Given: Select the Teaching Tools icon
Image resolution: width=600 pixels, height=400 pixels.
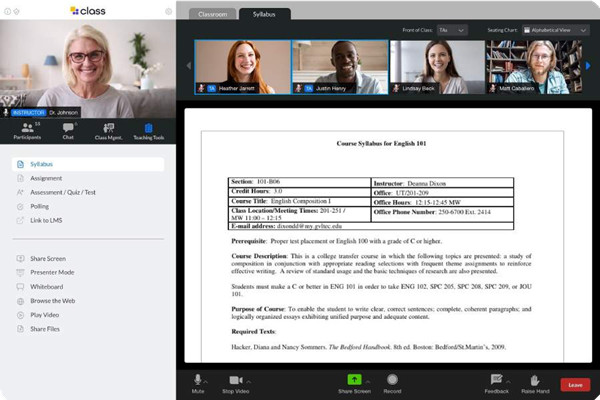Looking at the screenshot, I should coord(149,130).
